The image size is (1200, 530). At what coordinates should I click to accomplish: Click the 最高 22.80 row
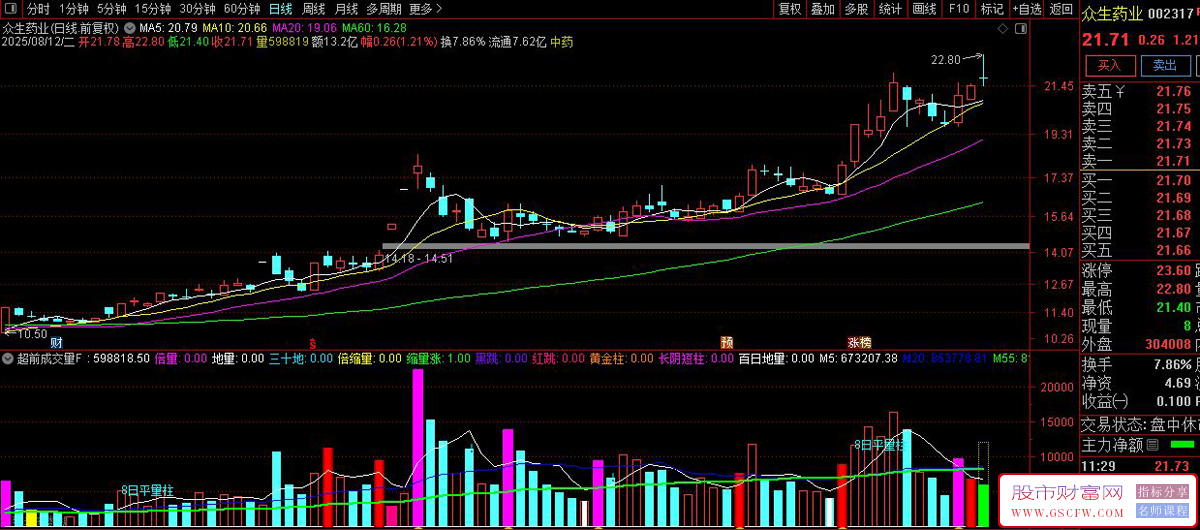(1140, 289)
